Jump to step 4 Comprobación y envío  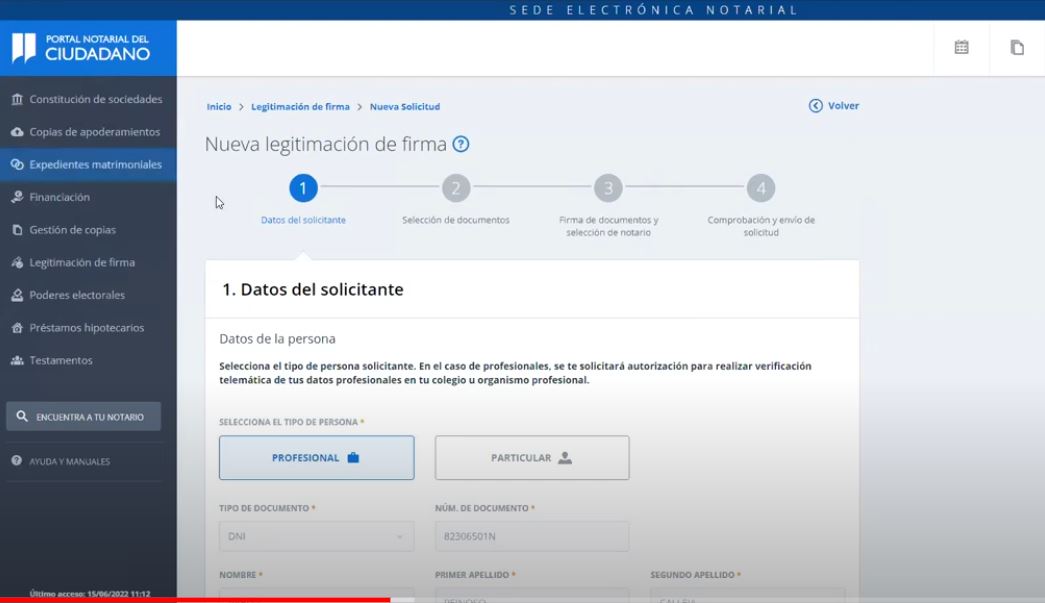[x=760, y=189]
